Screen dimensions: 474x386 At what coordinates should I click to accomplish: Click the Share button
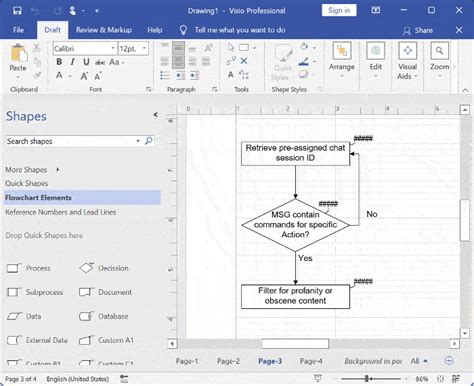[x=418, y=31]
